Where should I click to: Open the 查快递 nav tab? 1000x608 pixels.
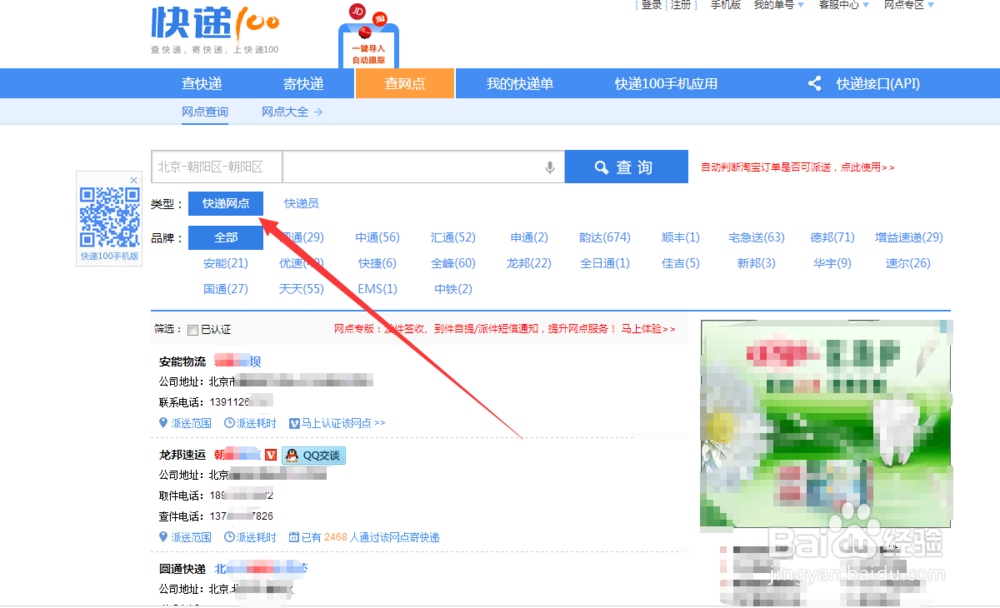[x=202, y=84]
